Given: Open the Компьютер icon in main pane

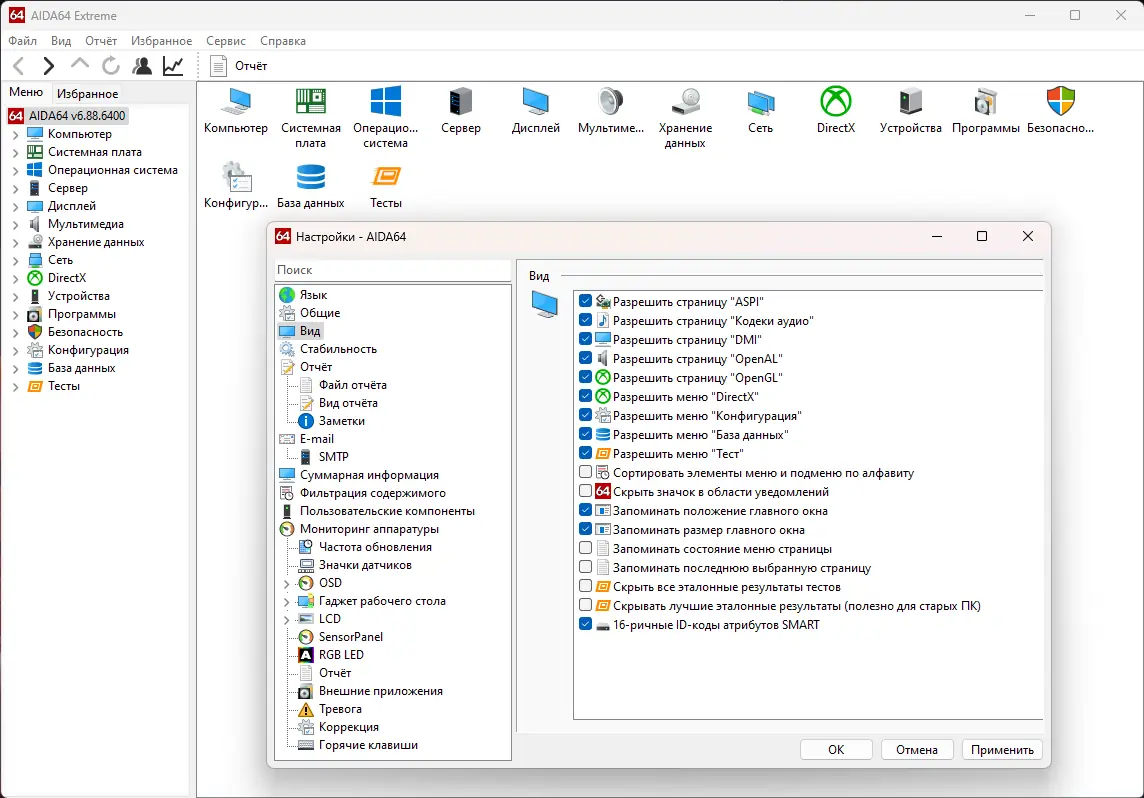Looking at the screenshot, I should click(236, 111).
